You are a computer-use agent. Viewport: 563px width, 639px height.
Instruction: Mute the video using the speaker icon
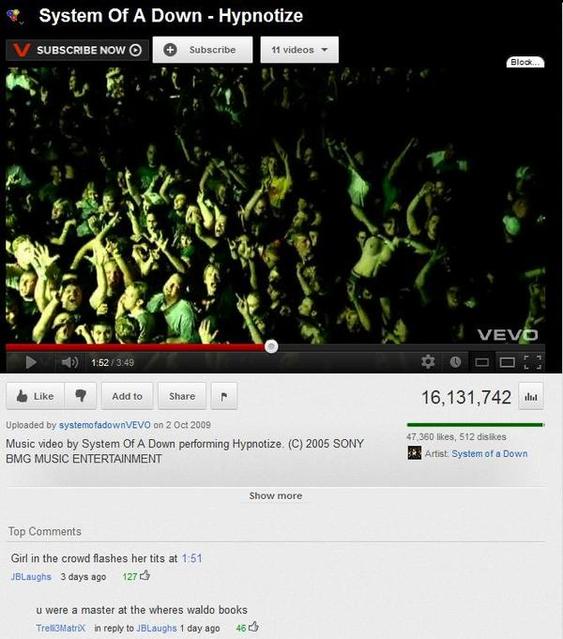click(x=69, y=362)
